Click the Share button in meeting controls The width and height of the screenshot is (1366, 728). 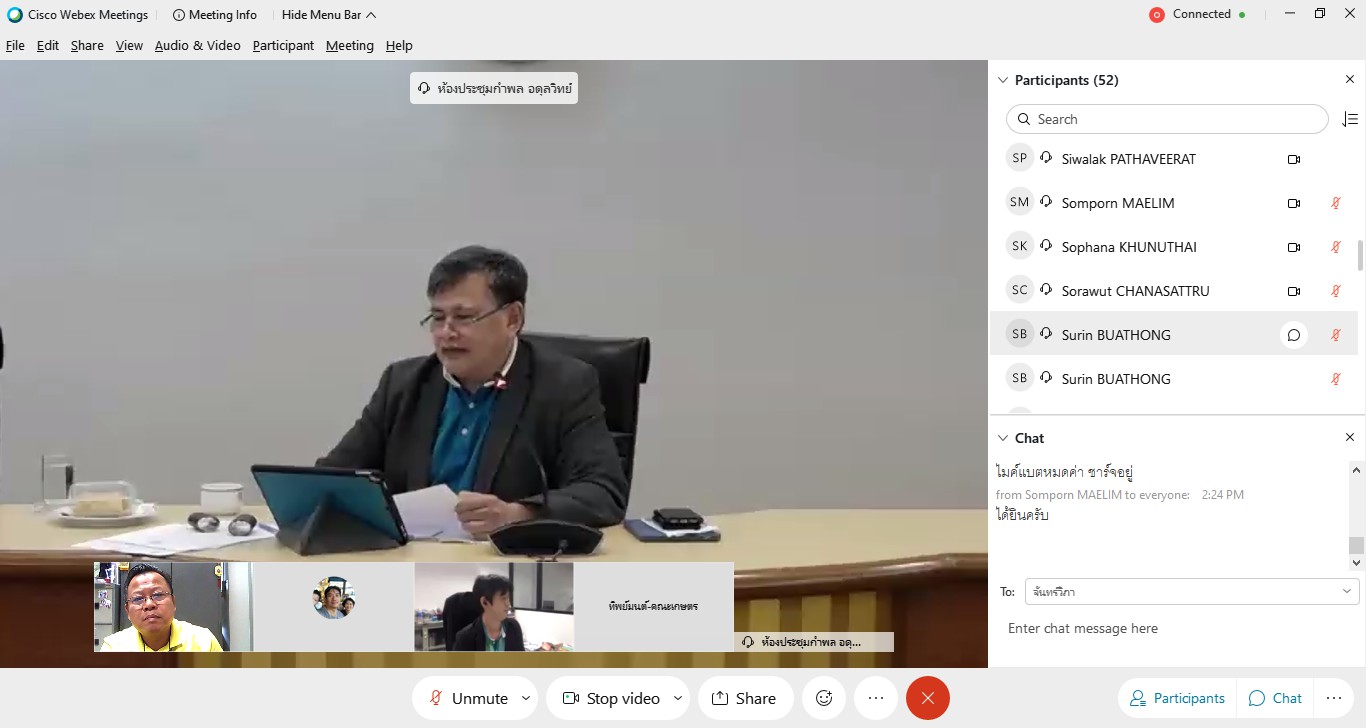point(744,698)
